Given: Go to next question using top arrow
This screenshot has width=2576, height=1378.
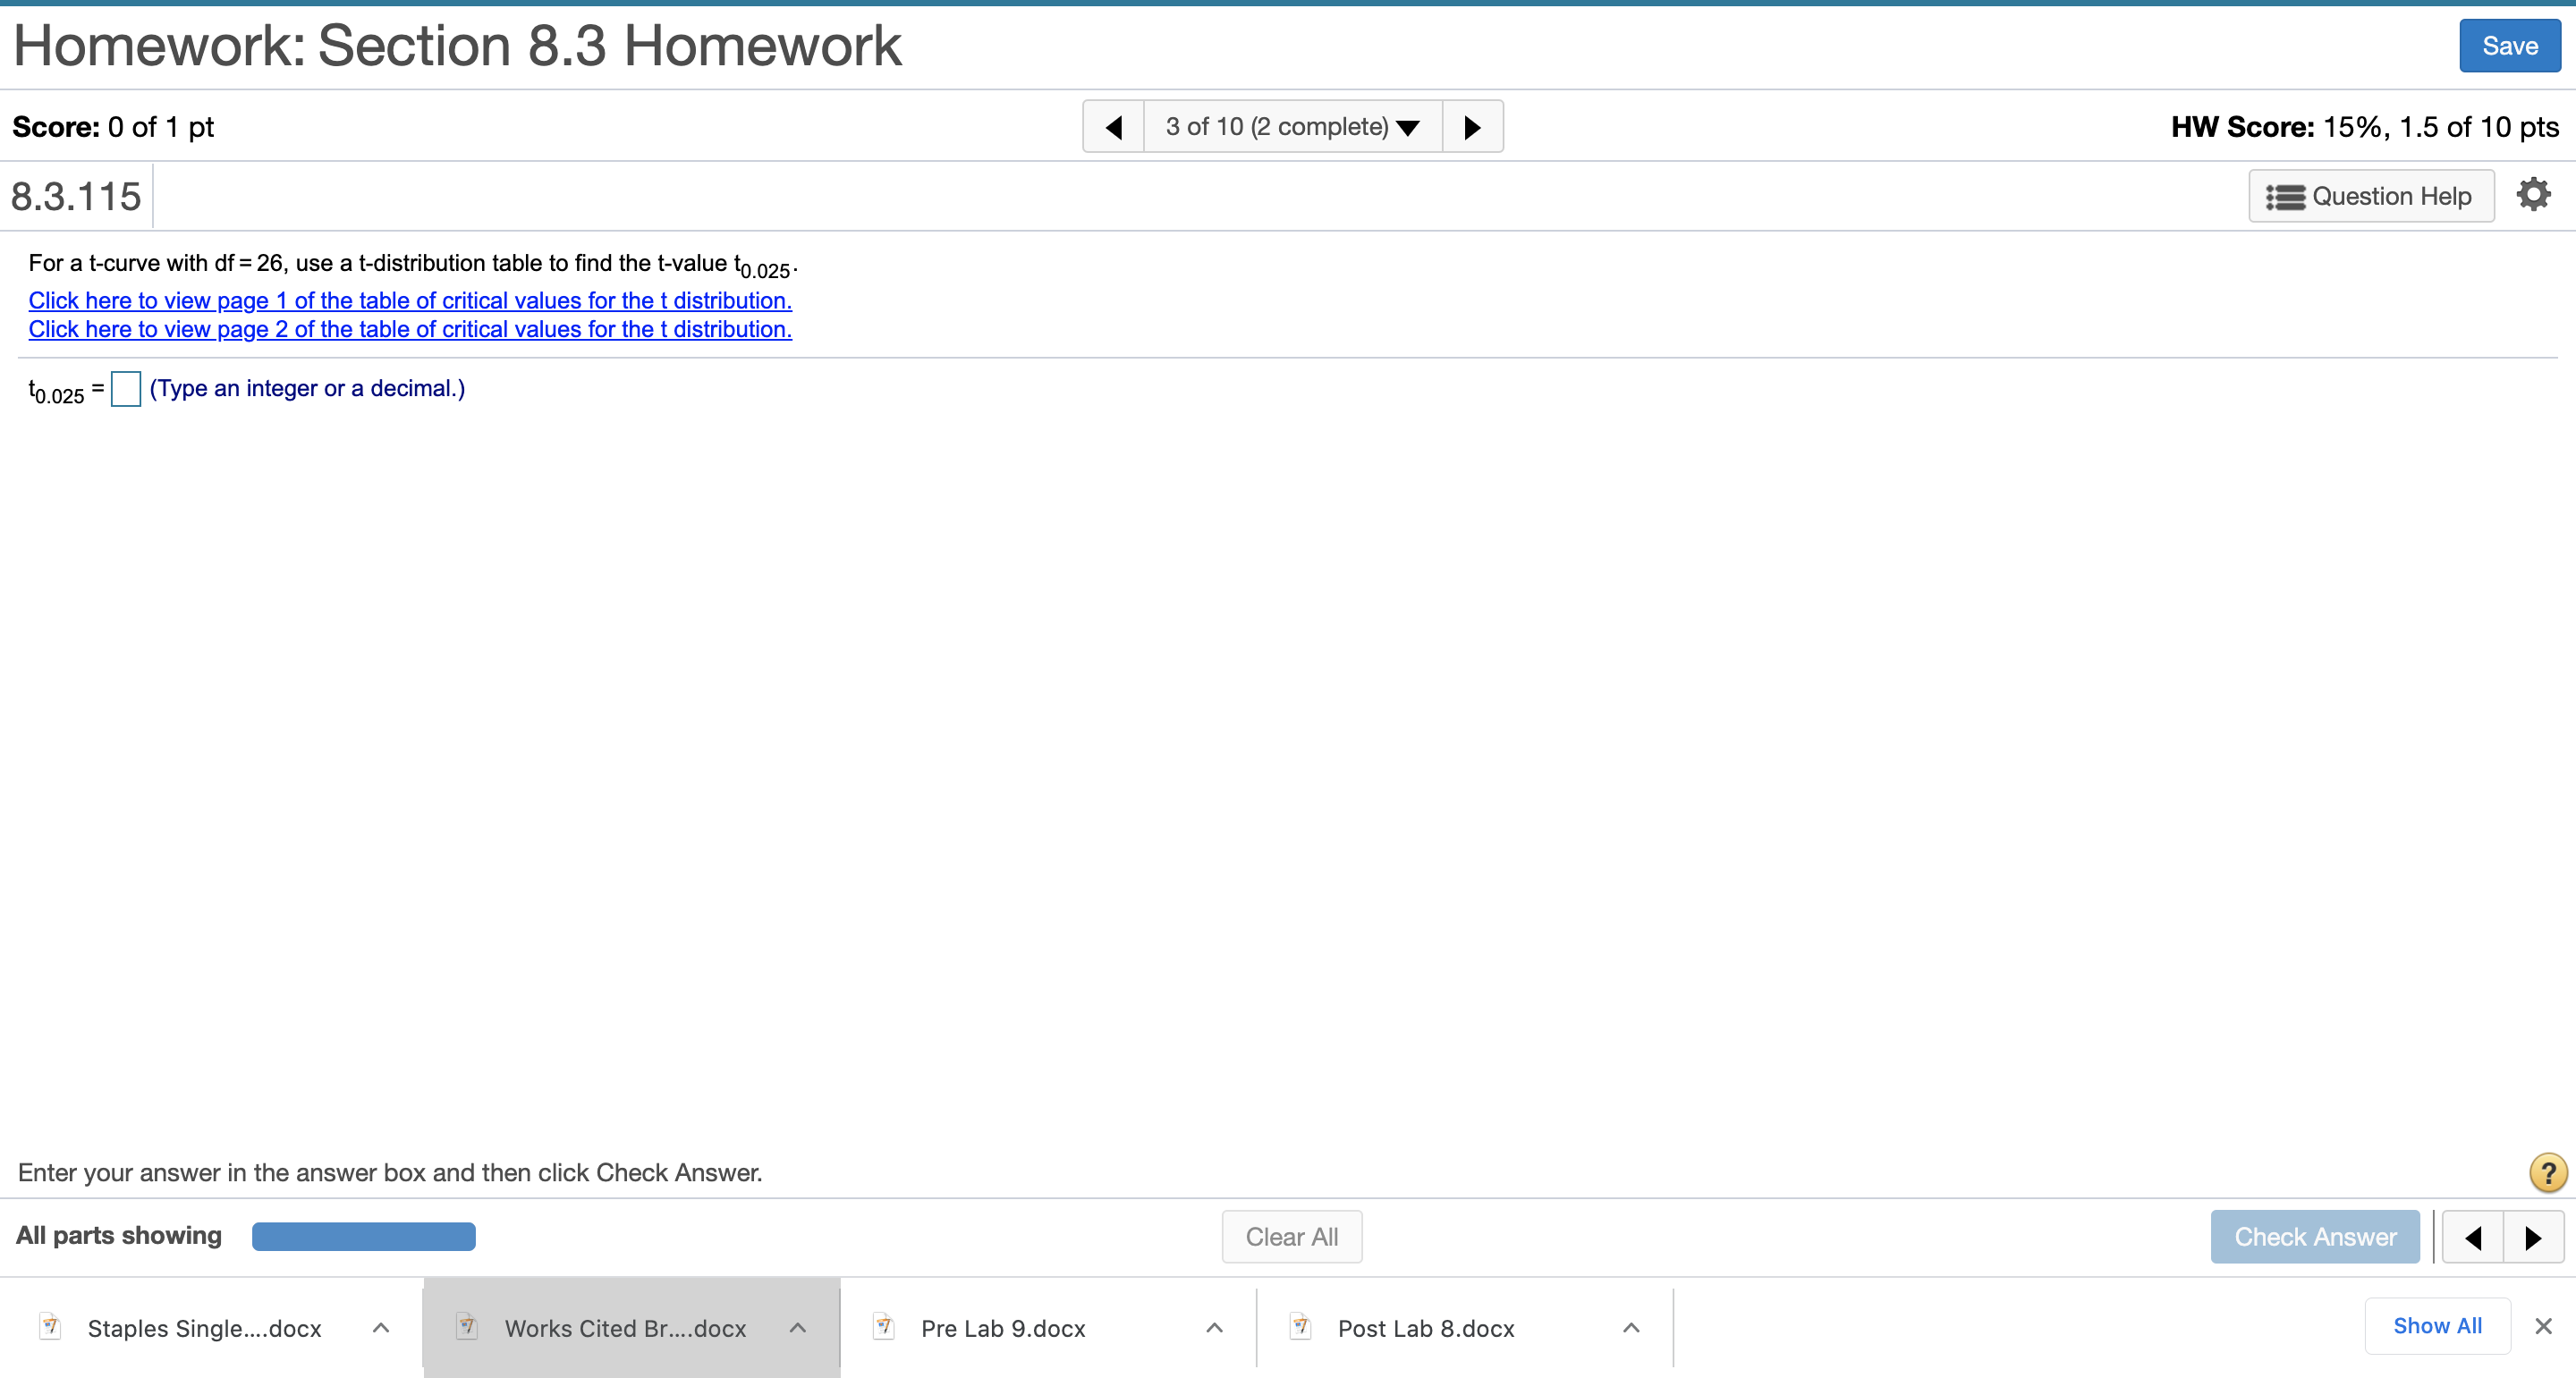Looking at the screenshot, I should (1472, 127).
